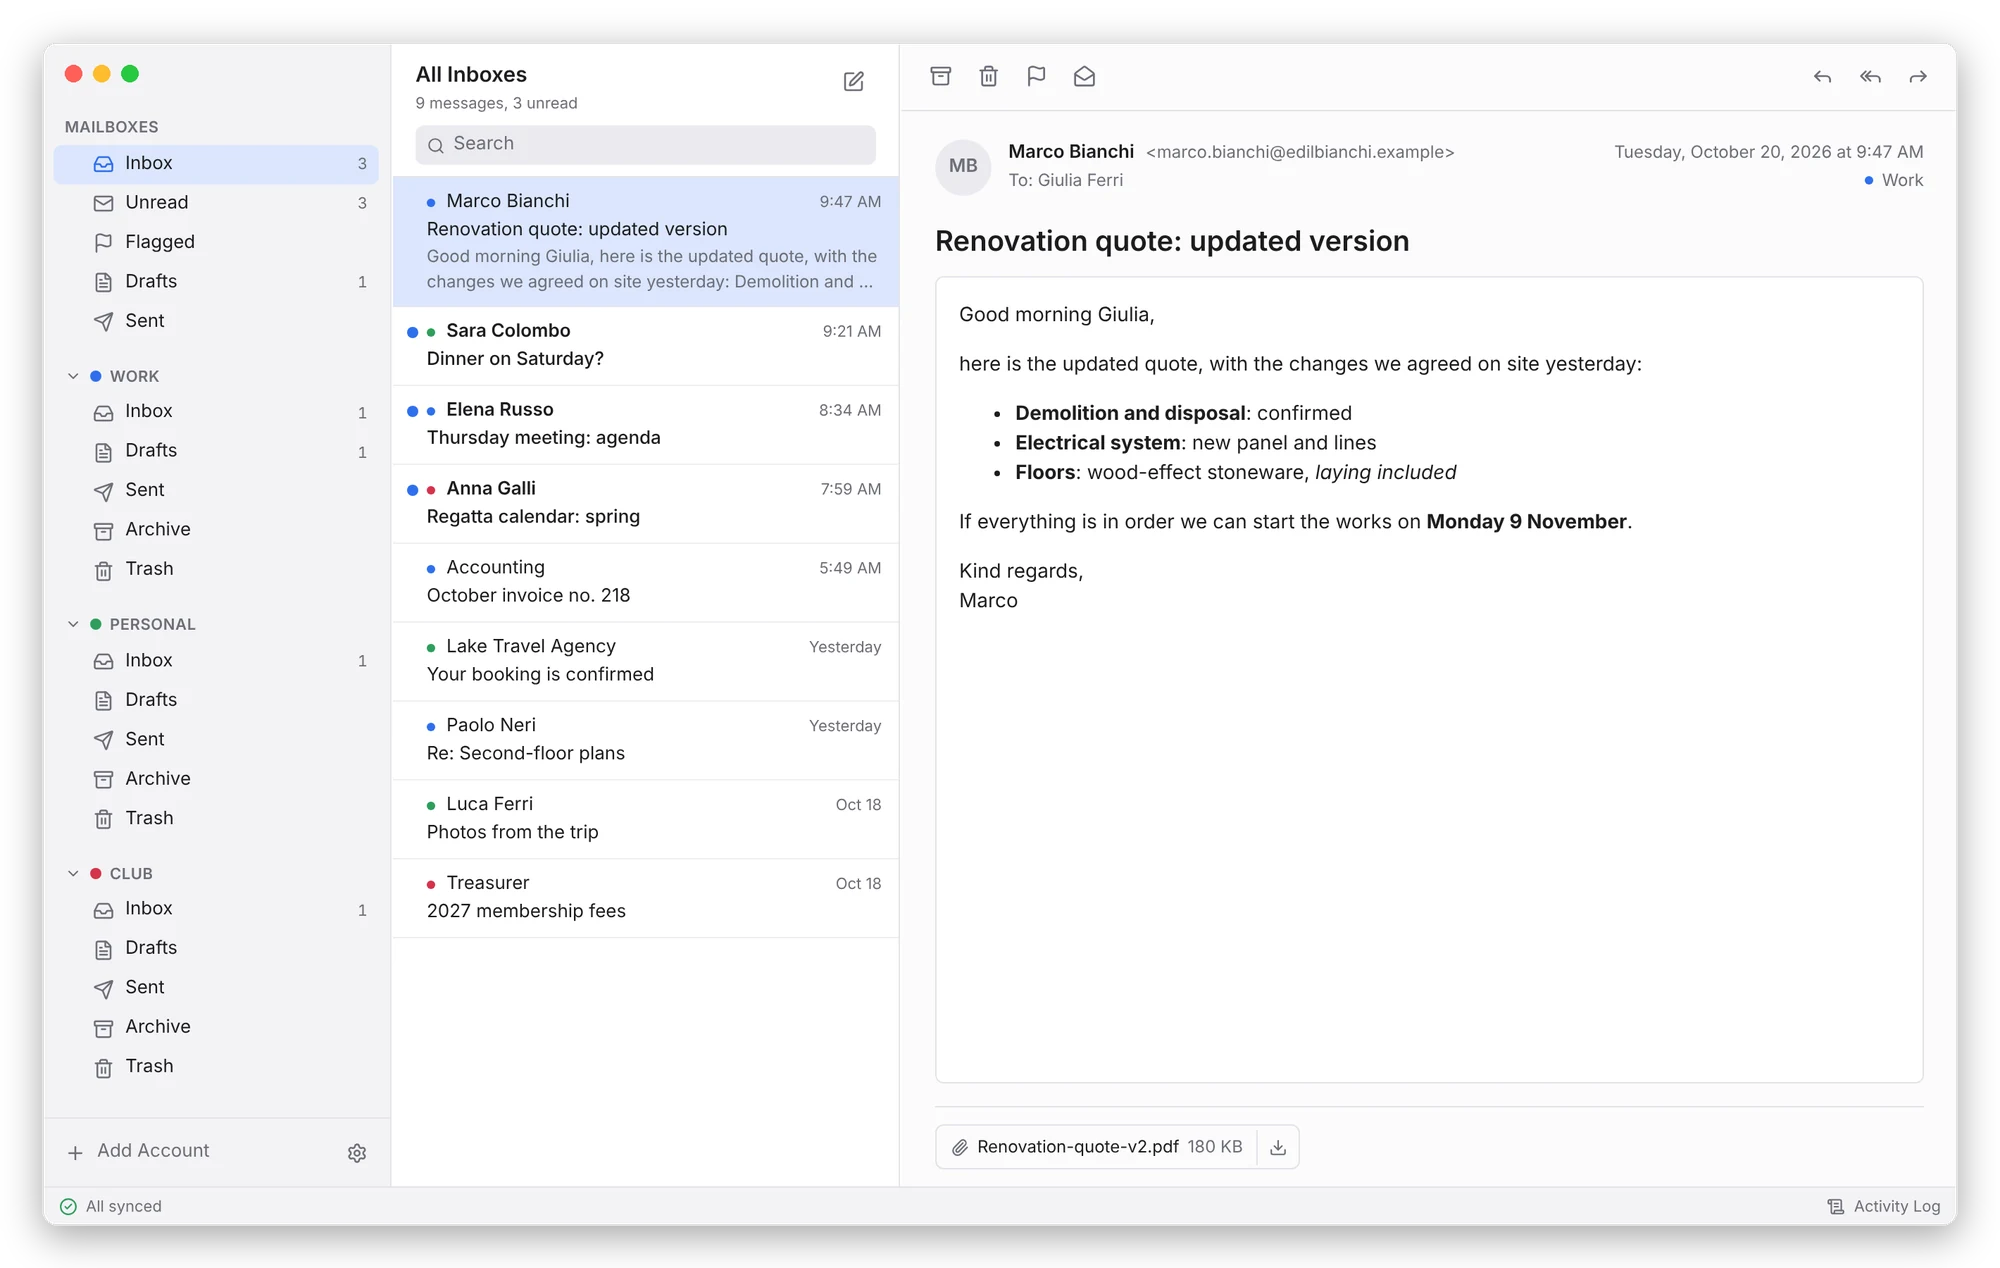Open the Personal account Trash folder
The width and height of the screenshot is (2000, 1268).
(216, 819)
